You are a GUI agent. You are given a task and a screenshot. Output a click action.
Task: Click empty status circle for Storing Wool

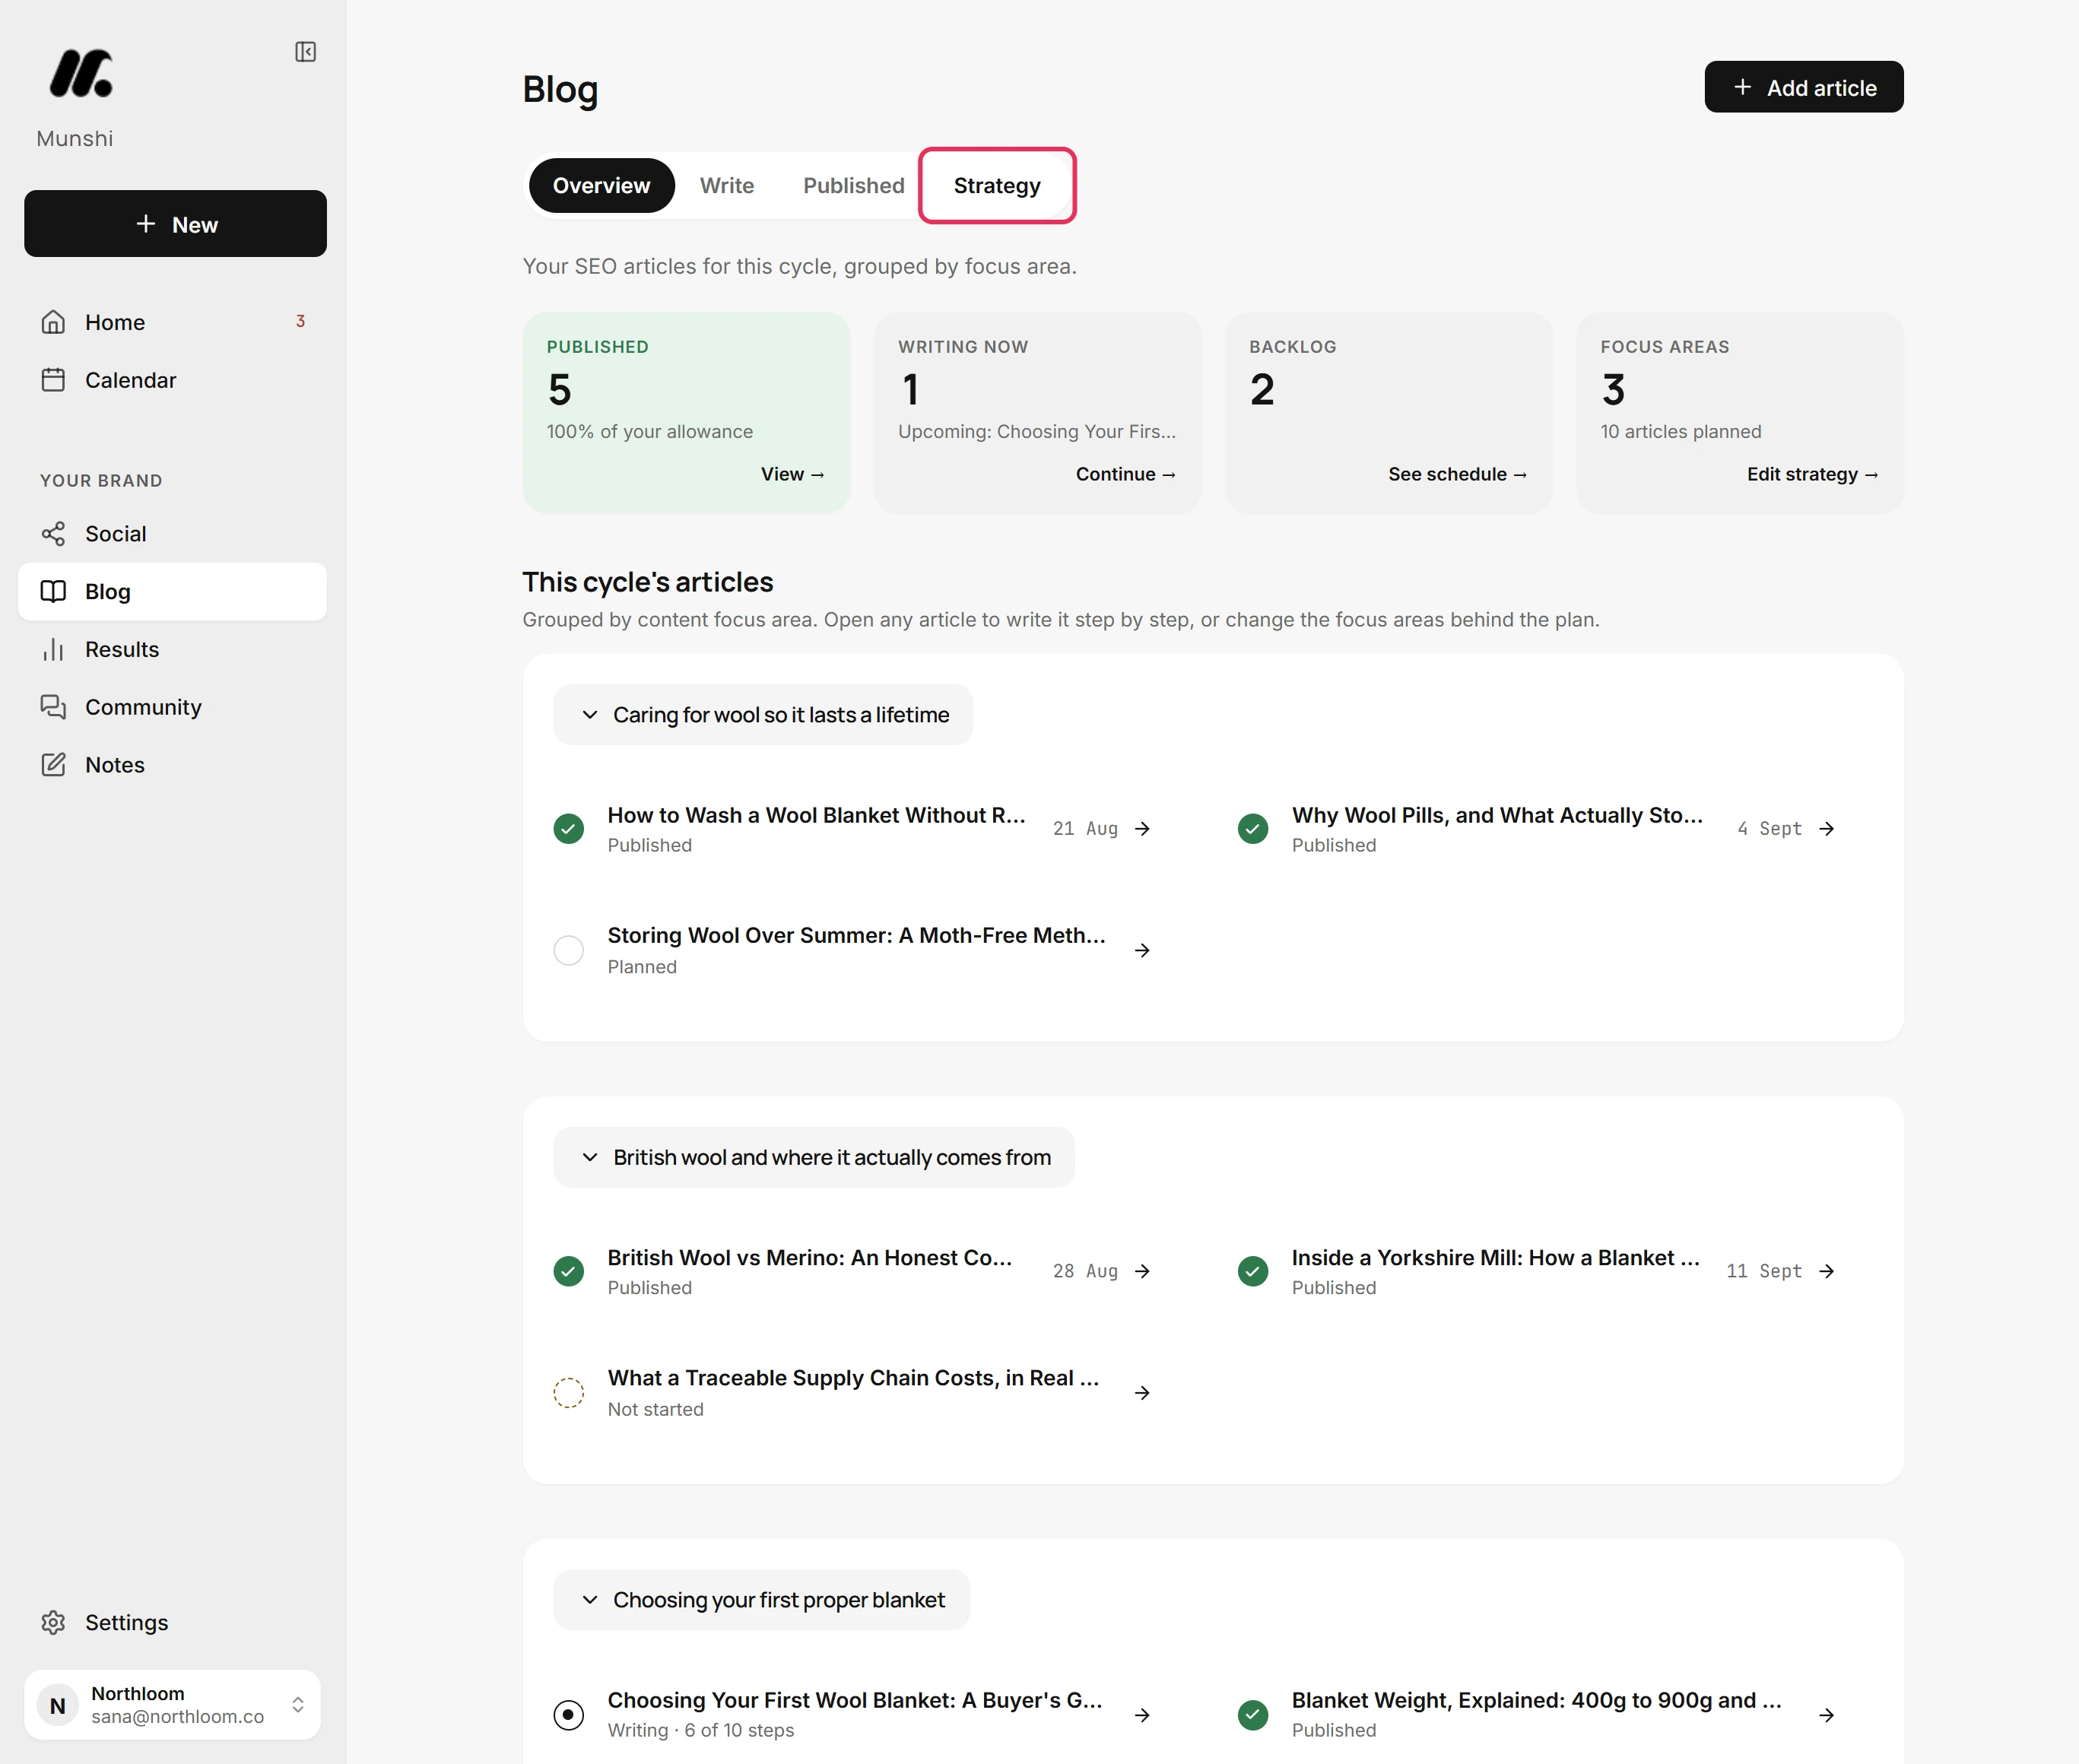pos(569,950)
